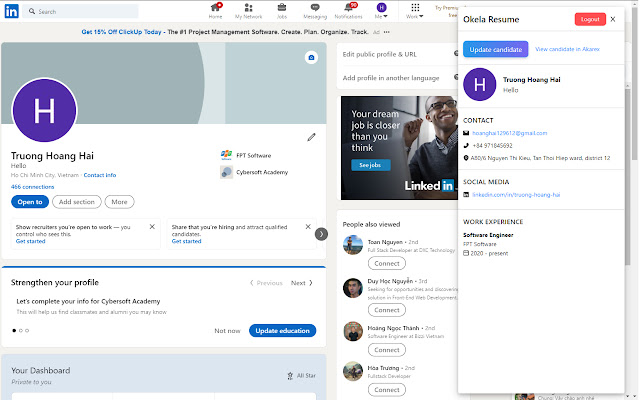Click the large H profile avatar
This screenshot has height=400, width=640.
(x=44, y=110)
